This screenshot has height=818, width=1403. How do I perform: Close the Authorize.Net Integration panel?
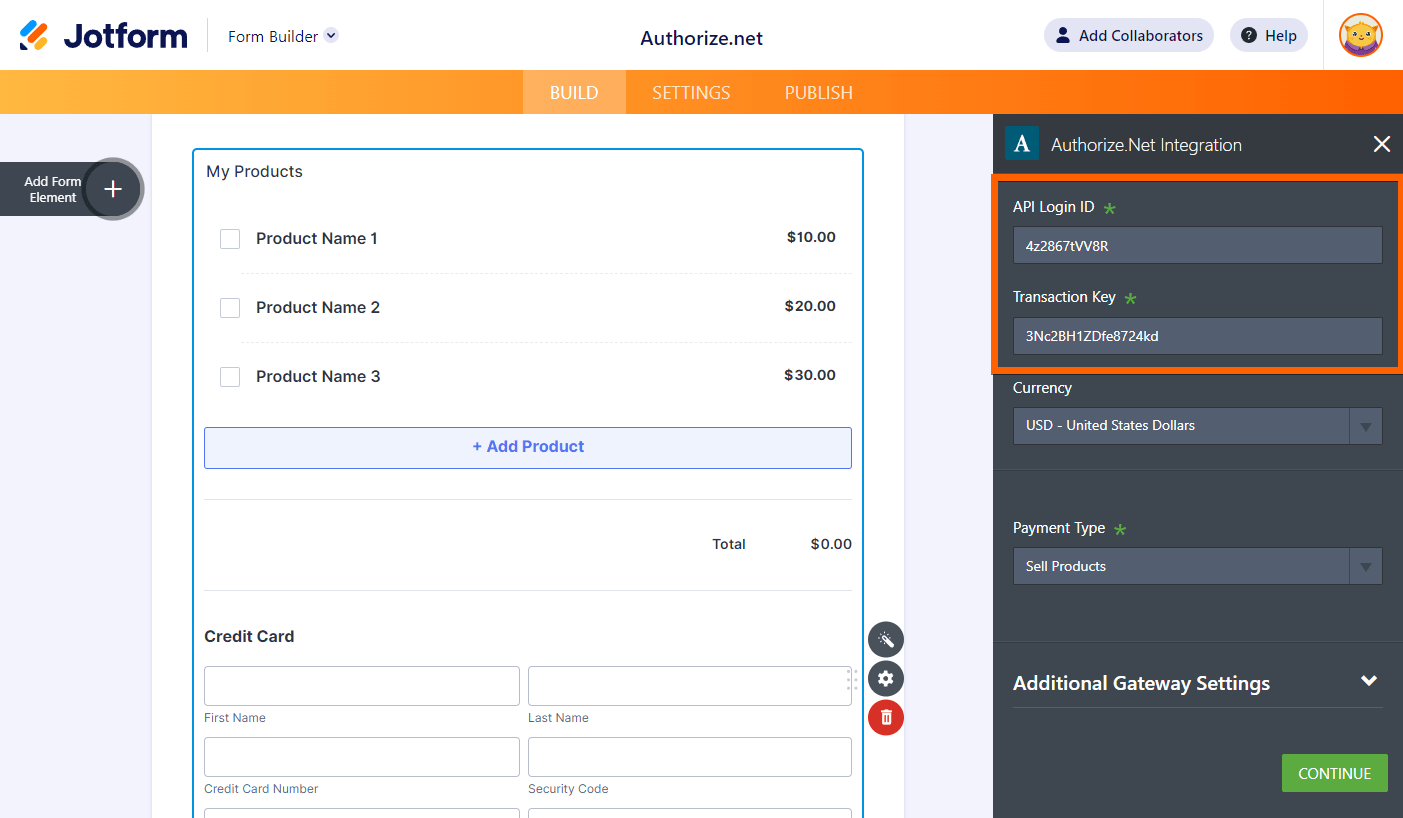coord(1381,145)
